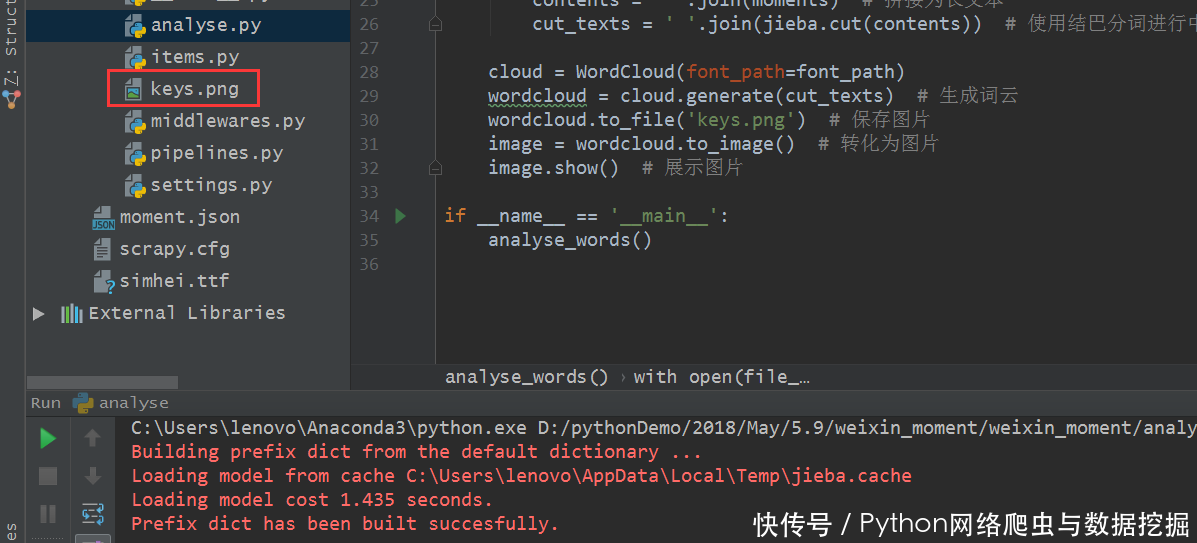Click the run gutter arrow at line 34

[401, 216]
